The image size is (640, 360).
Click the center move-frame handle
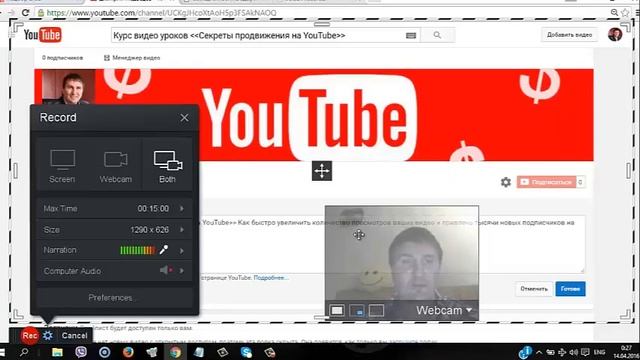click(322, 171)
